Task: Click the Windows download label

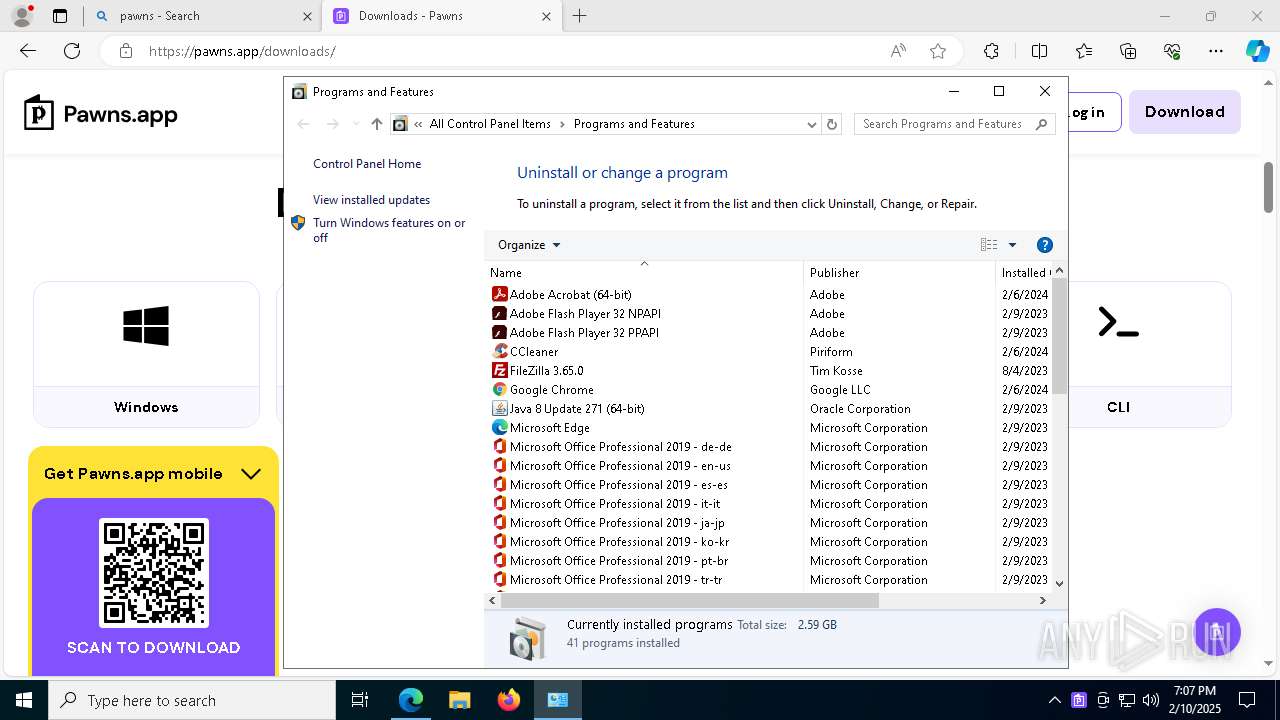Action: [146, 407]
